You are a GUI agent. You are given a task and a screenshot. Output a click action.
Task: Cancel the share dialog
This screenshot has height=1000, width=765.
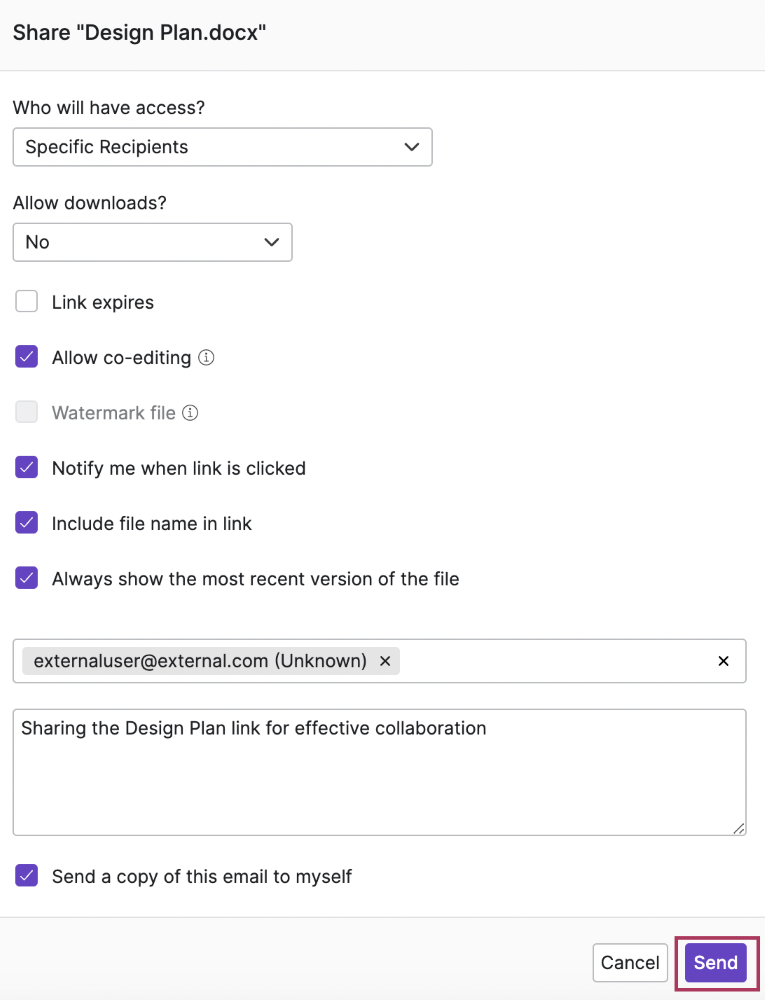(x=630, y=962)
